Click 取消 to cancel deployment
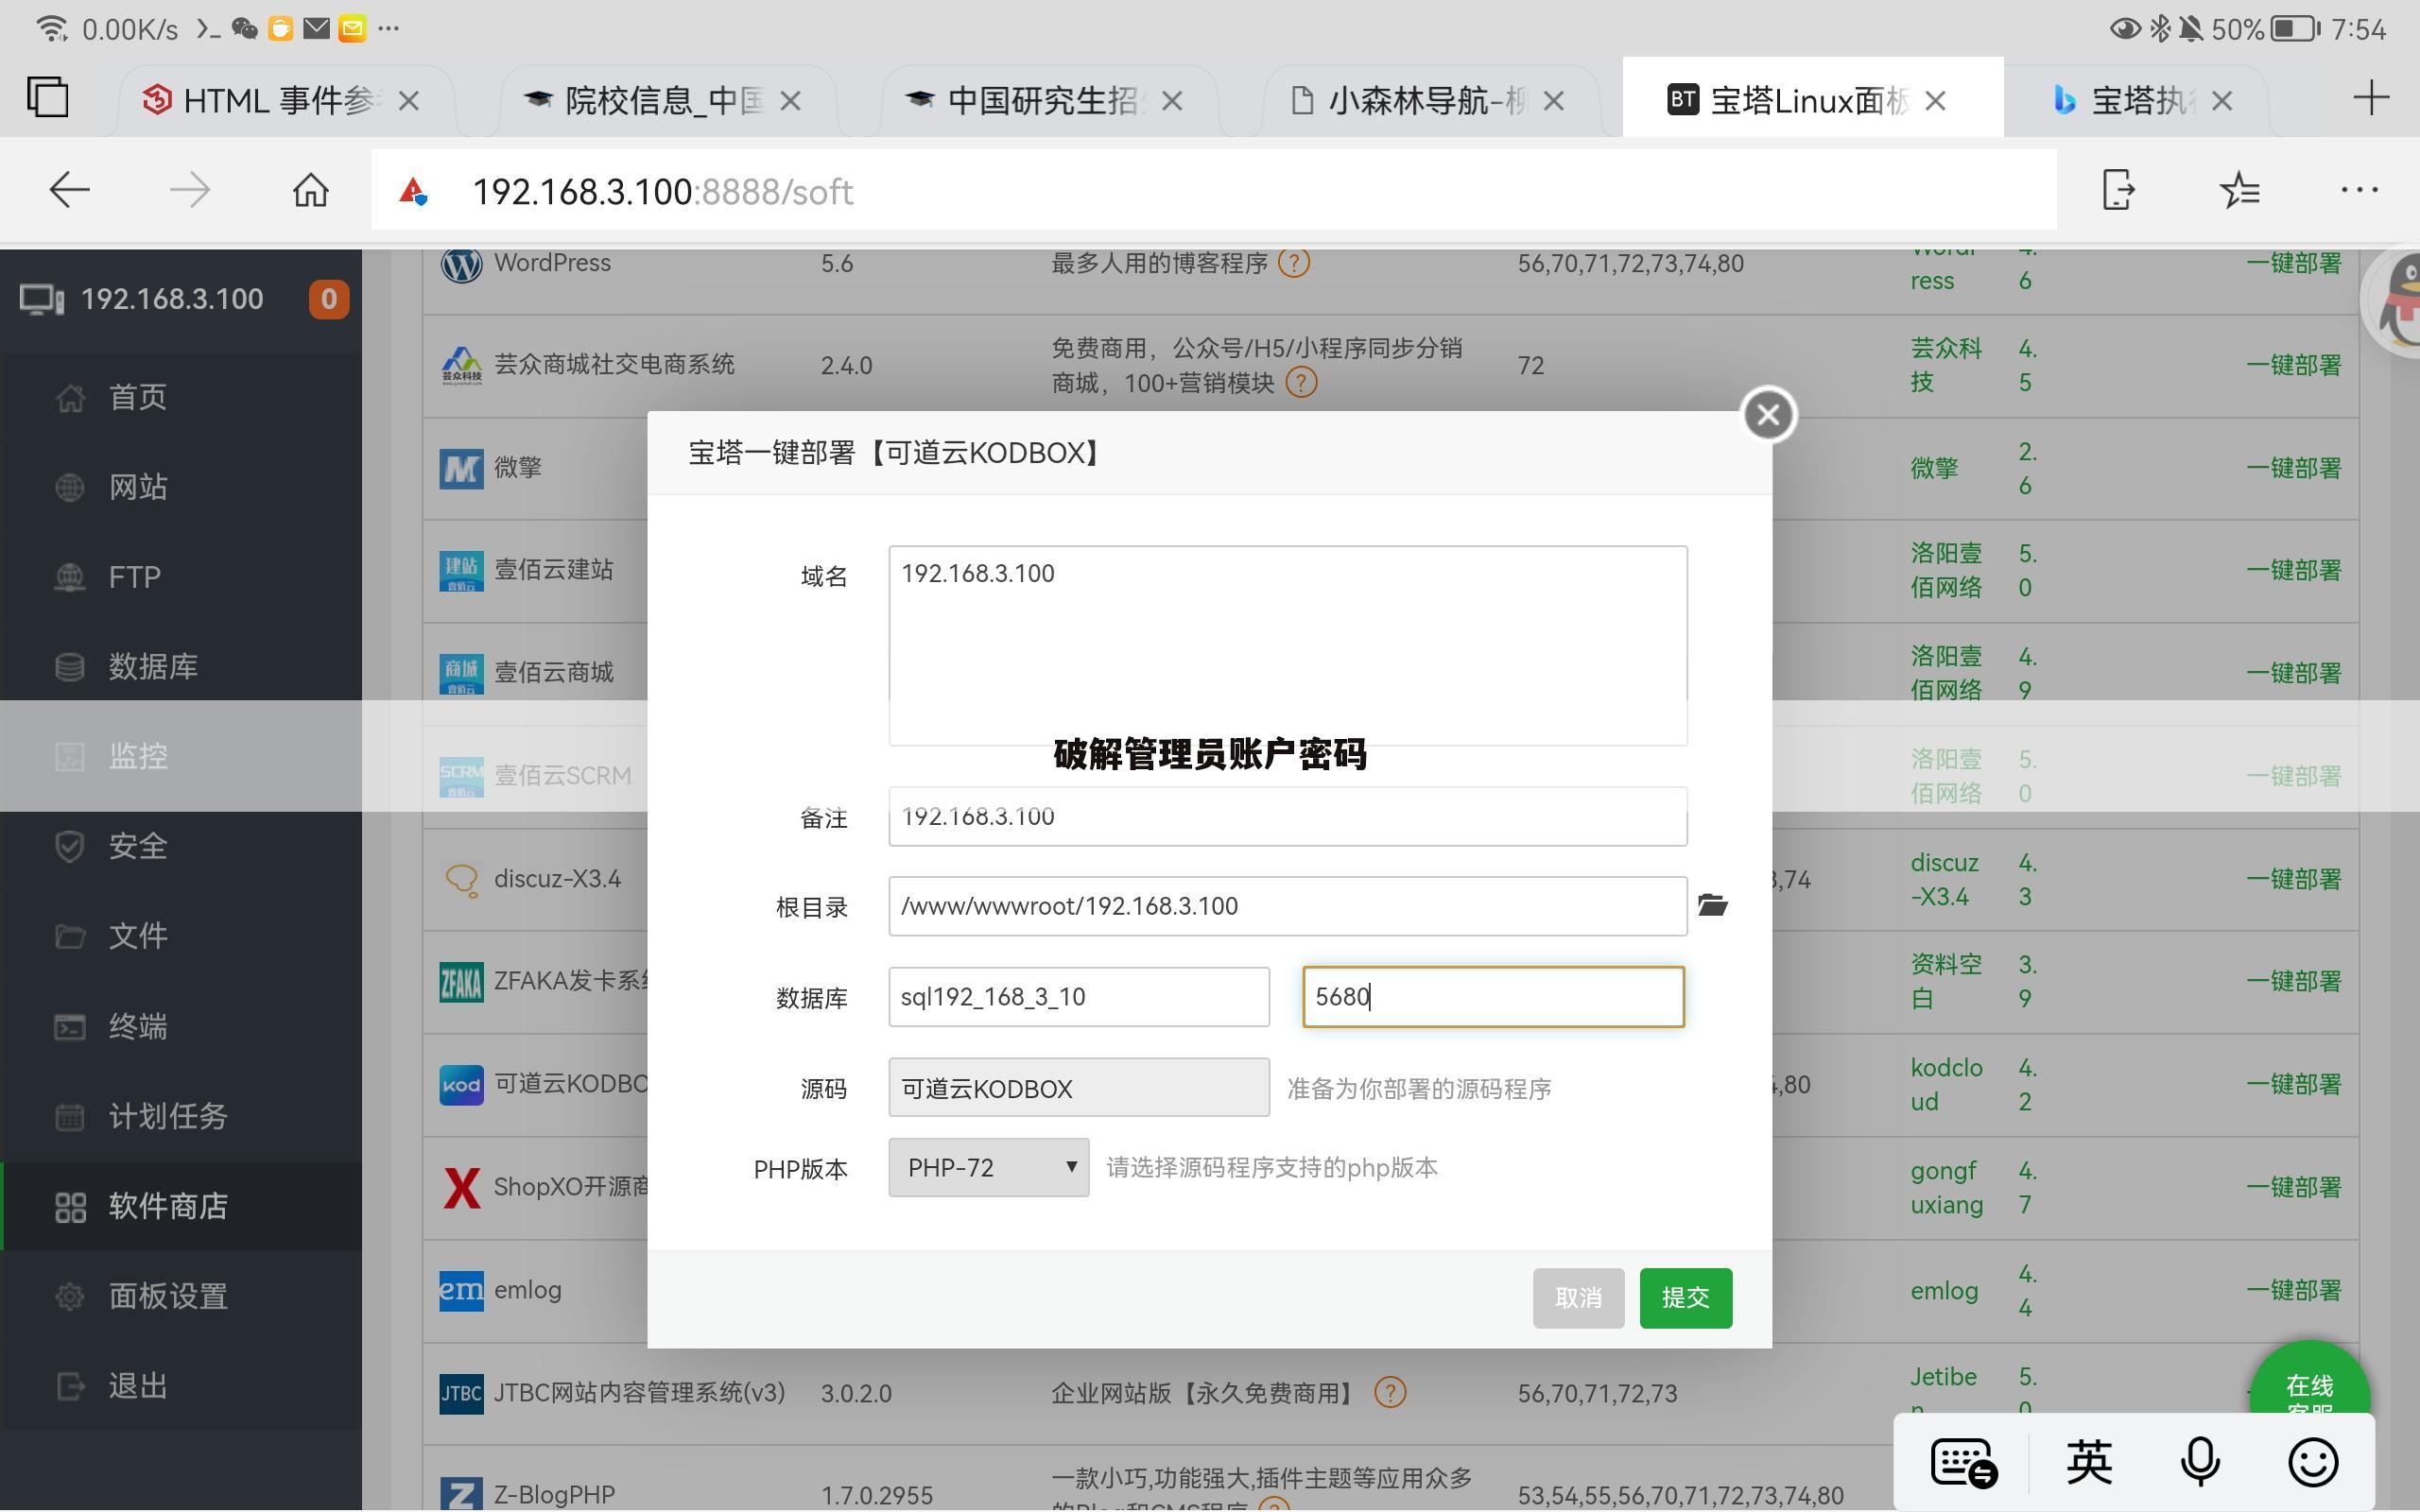2420x1512 pixels. [1578, 1298]
